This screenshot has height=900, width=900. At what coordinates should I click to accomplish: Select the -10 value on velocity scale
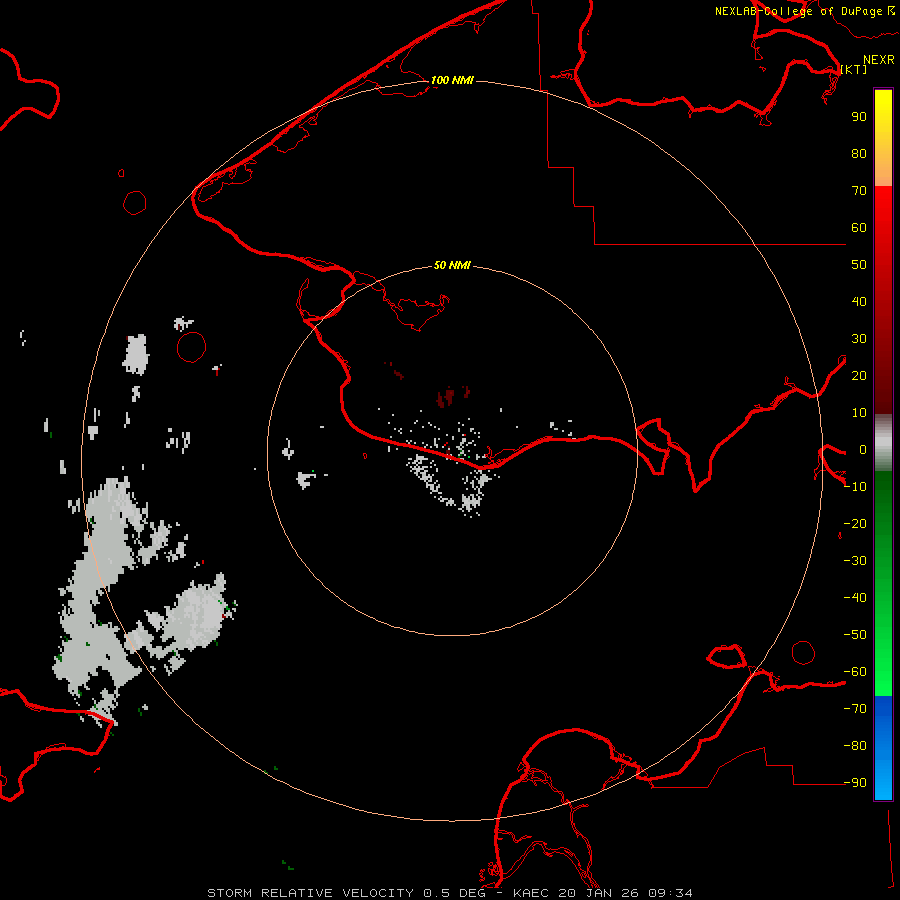[x=855, y=487]
